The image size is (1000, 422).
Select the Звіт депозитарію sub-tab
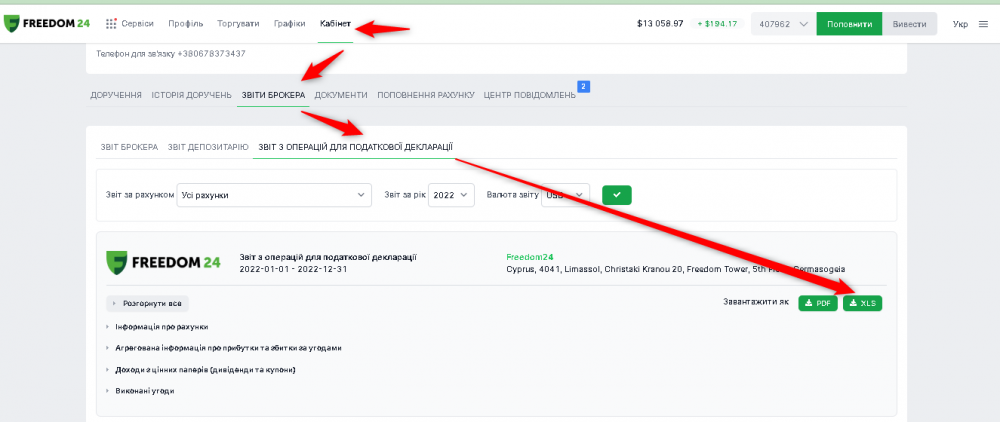point(208,147)
